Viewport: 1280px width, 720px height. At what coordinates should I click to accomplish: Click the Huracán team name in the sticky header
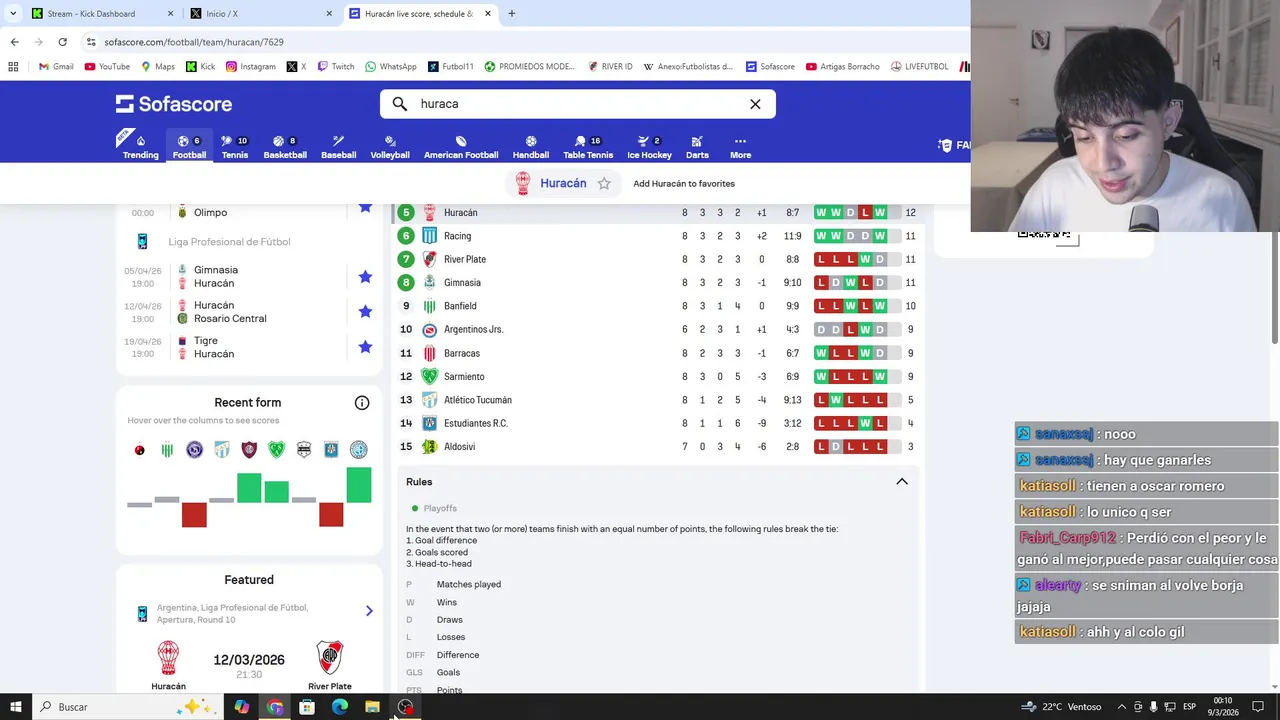coord(563,184)
